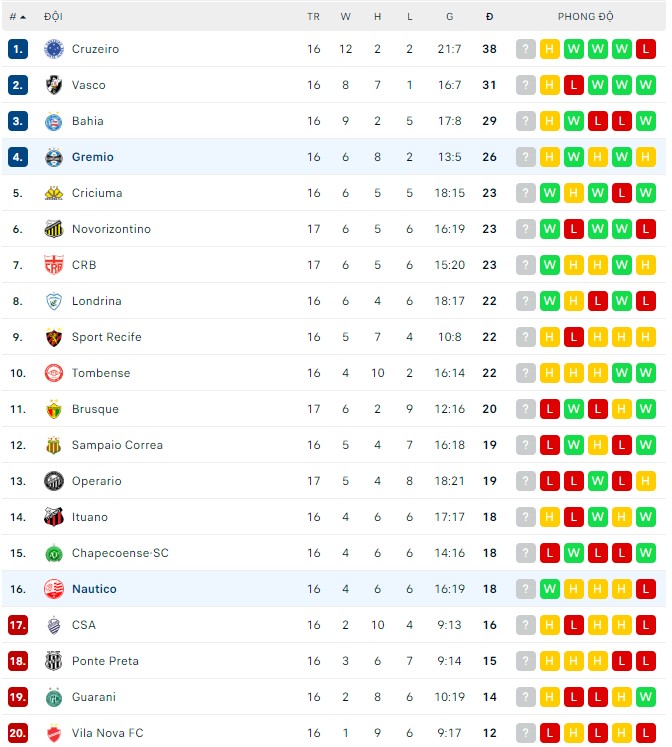This screenshot has height=747, width=672.
Task: Click the number 1 rank badge
Action: [x=17, y=49]
